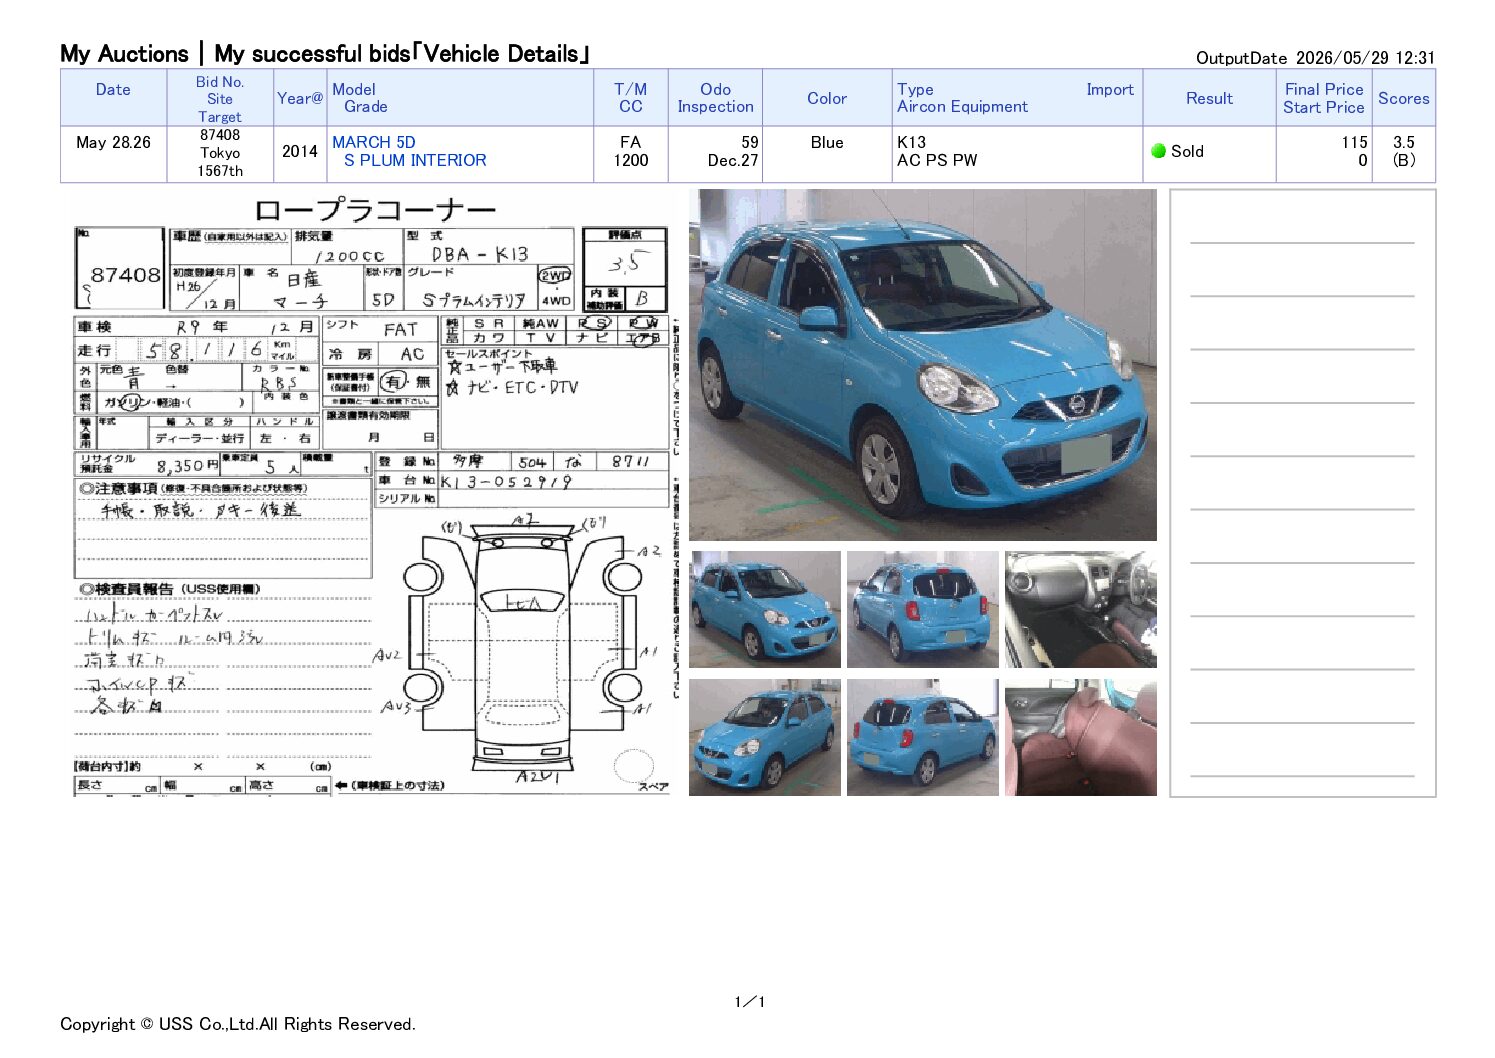Select the OutputDate 2026/05/29 12:31 text

click(1315, 58)
